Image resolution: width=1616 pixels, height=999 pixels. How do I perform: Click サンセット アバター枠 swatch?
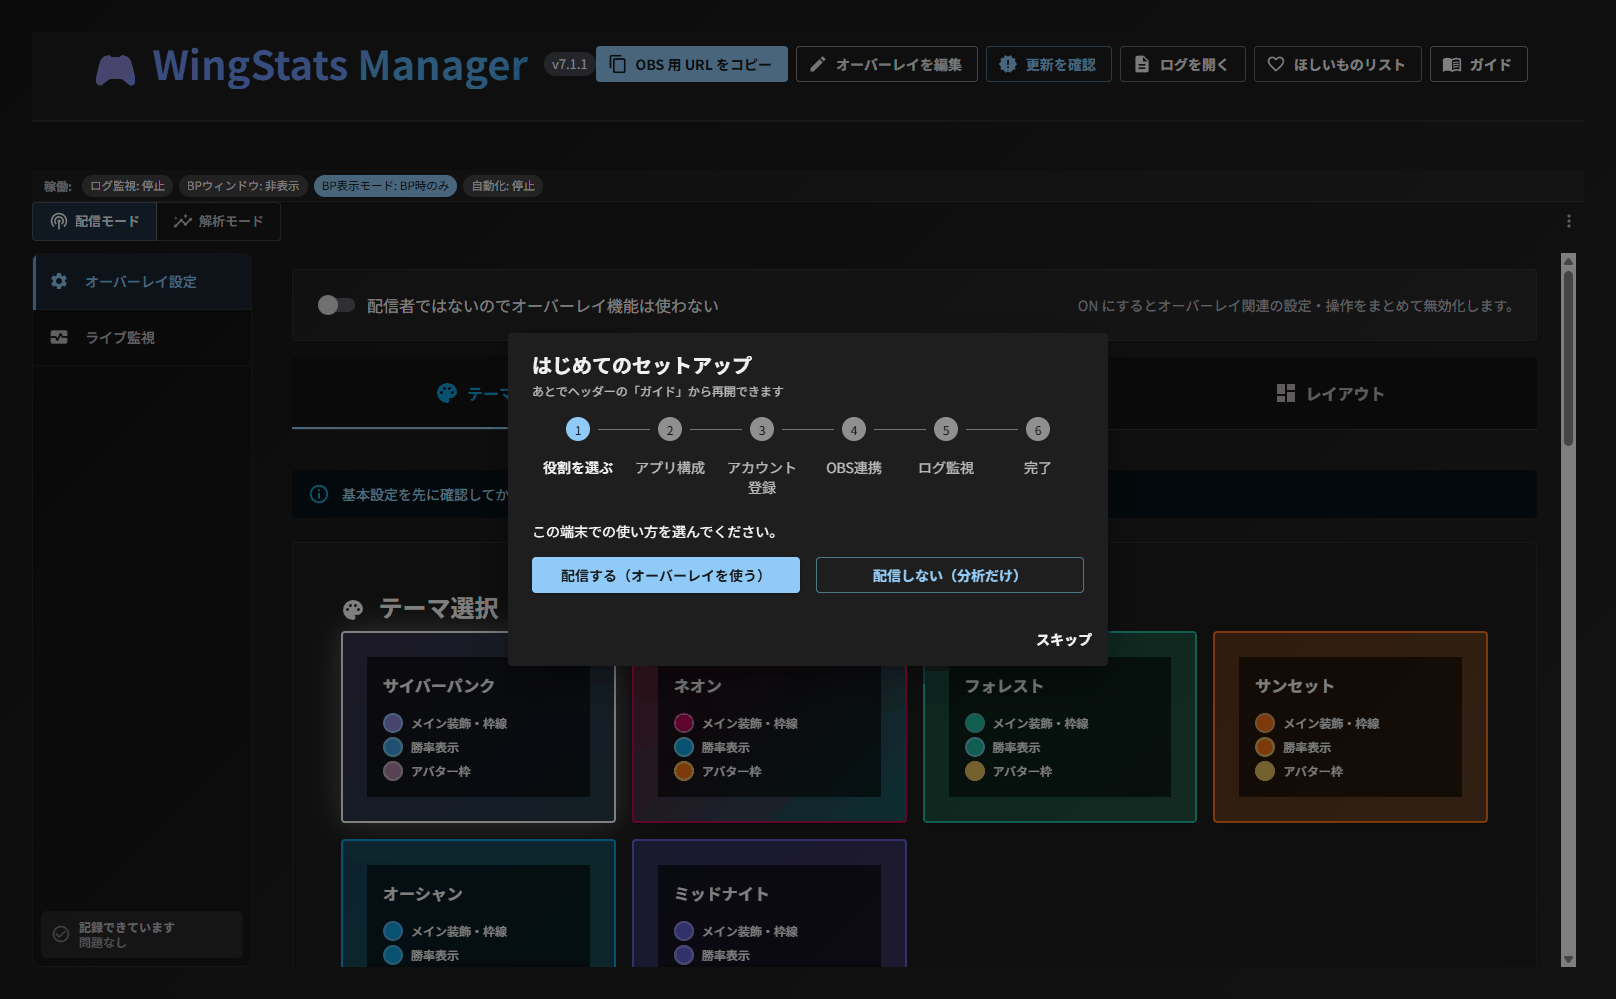click(x=1265, y=771)
